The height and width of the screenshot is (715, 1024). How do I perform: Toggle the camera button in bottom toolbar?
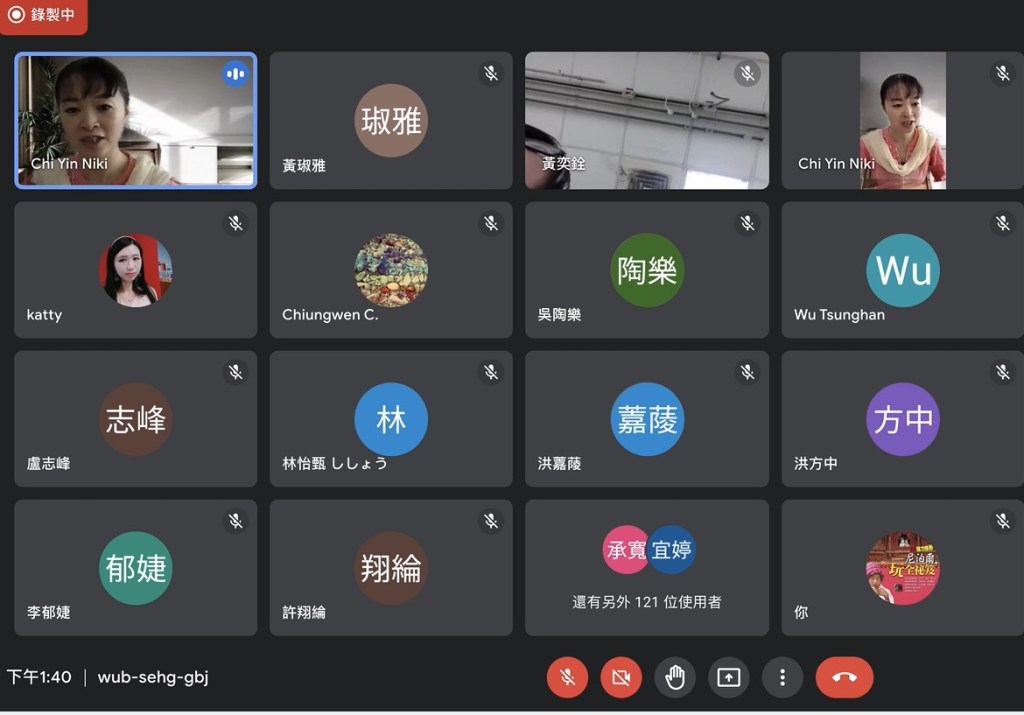click(621, 678)
